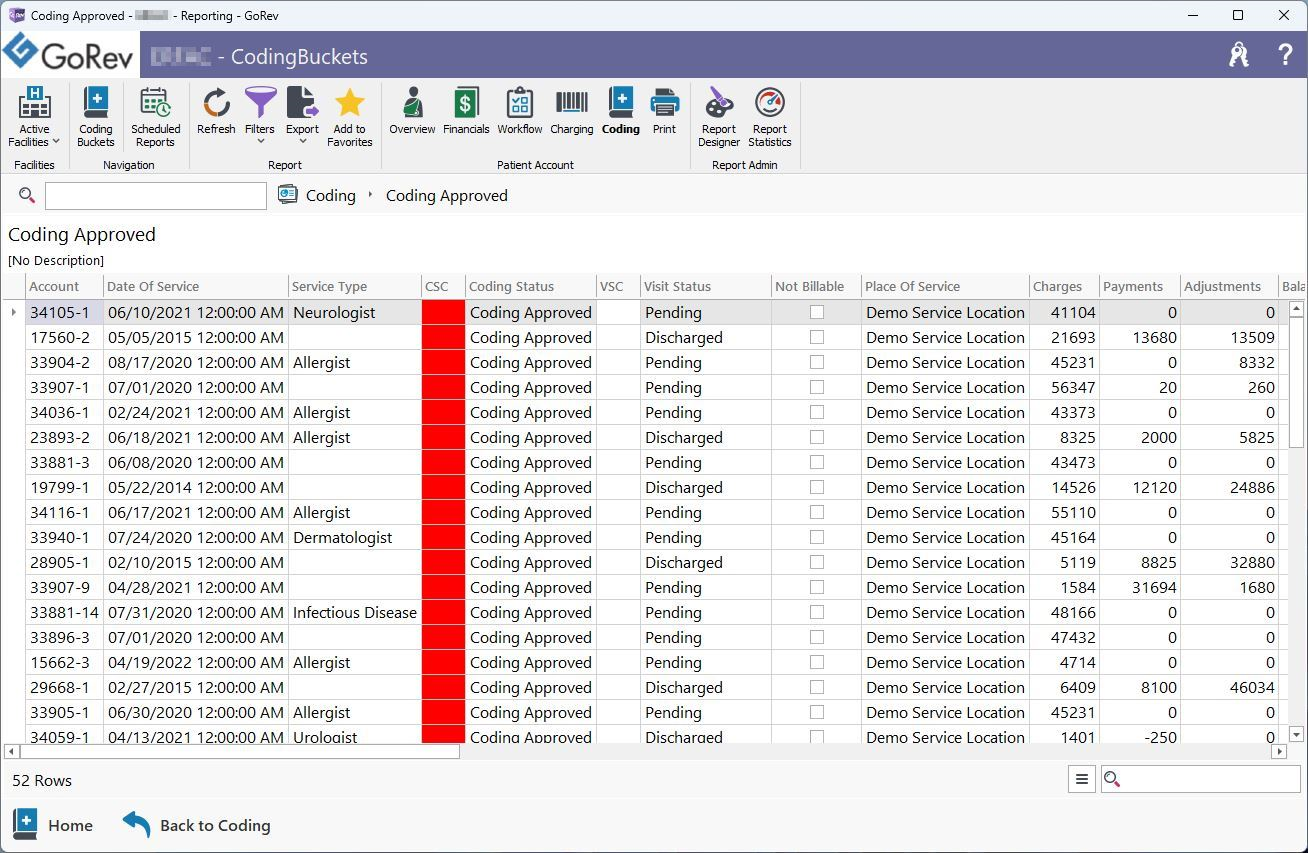1308x853 pixels.
Task: Toggle Not Billable for account 19799-1
Action: tap(817, 487)
